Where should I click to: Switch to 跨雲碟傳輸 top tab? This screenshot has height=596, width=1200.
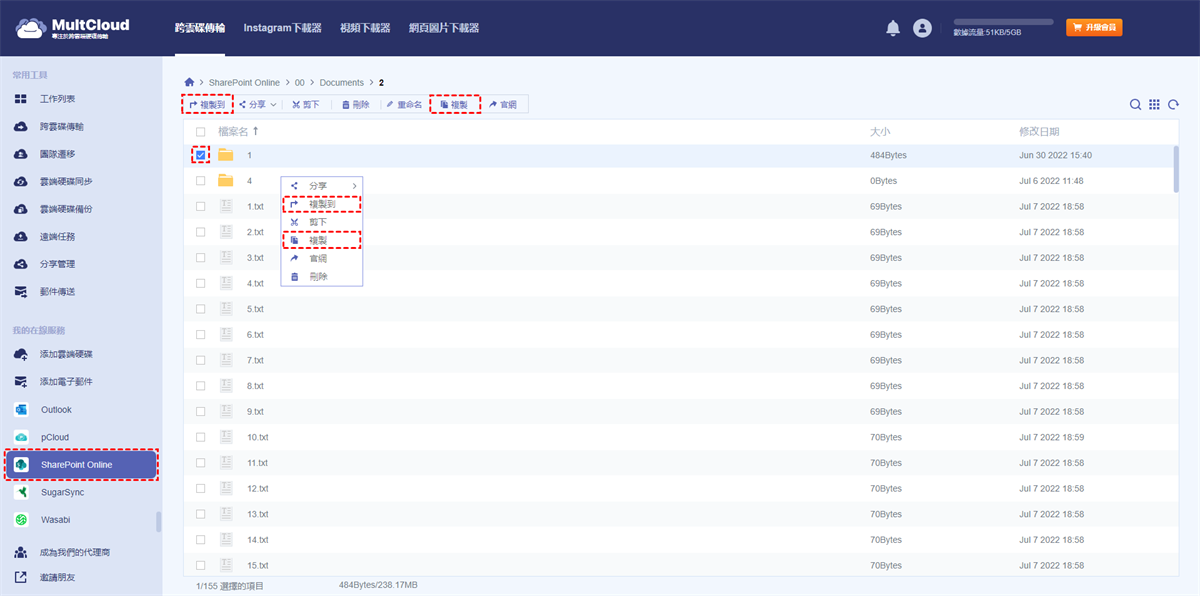tap(200, 28)
